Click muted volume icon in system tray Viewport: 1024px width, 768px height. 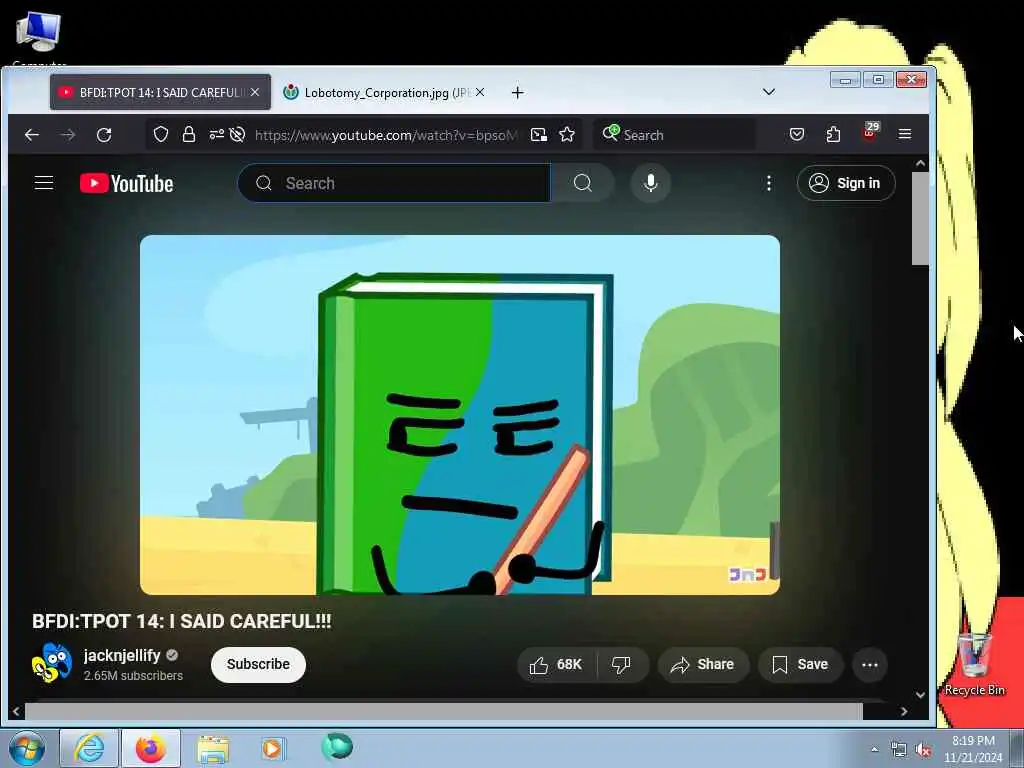pyautogui.click(x=923, y=750)
